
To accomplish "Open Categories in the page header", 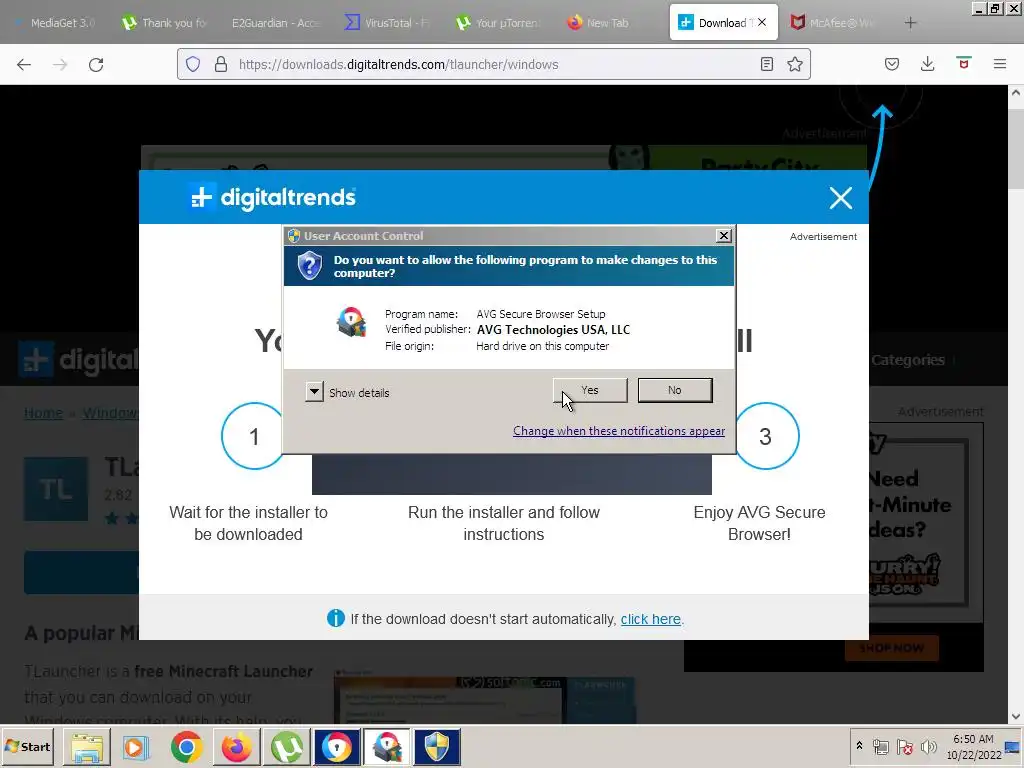I will tap(908, 360).
